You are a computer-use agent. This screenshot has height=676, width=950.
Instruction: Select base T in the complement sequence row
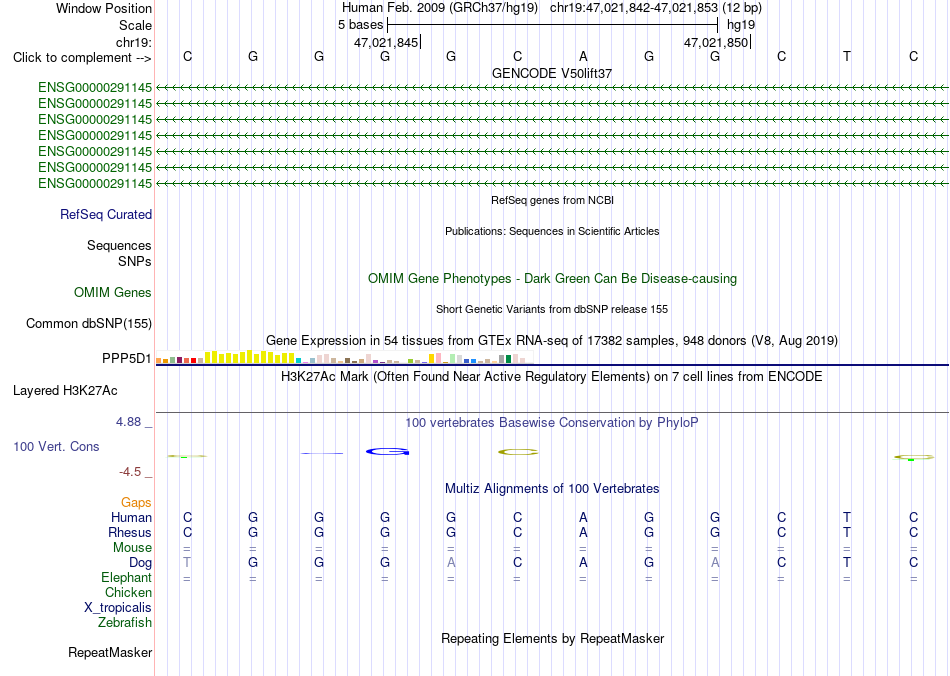click(x=846, y=56)
